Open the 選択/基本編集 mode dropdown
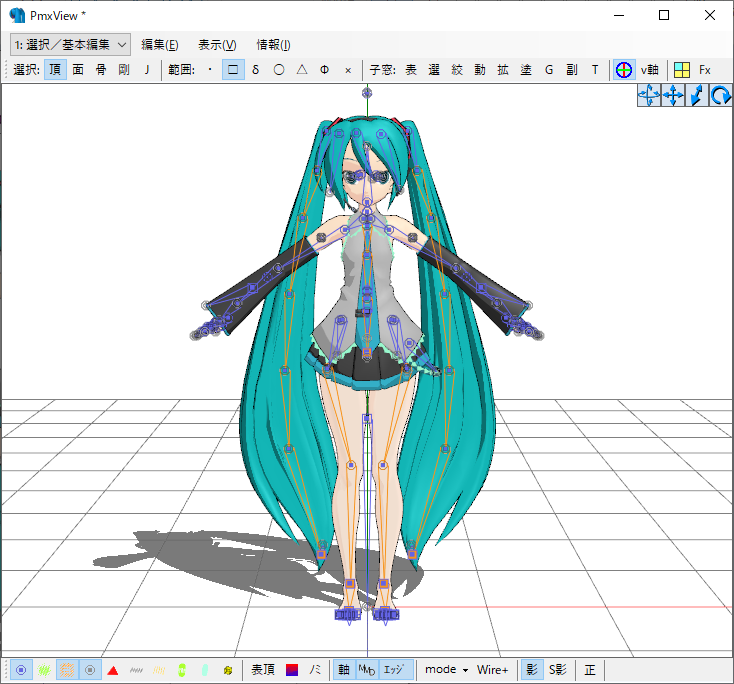 70,44
